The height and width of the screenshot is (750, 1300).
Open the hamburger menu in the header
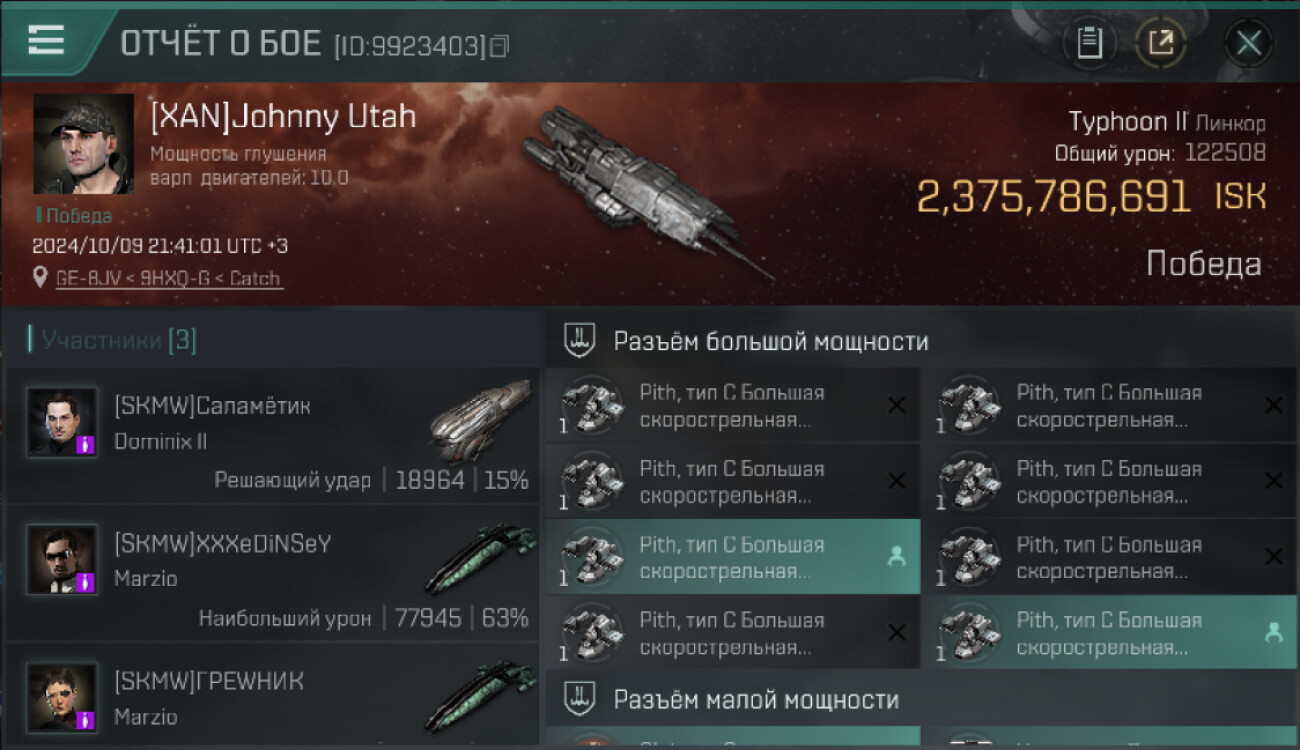pyautogui.click(x=46, y=40)
